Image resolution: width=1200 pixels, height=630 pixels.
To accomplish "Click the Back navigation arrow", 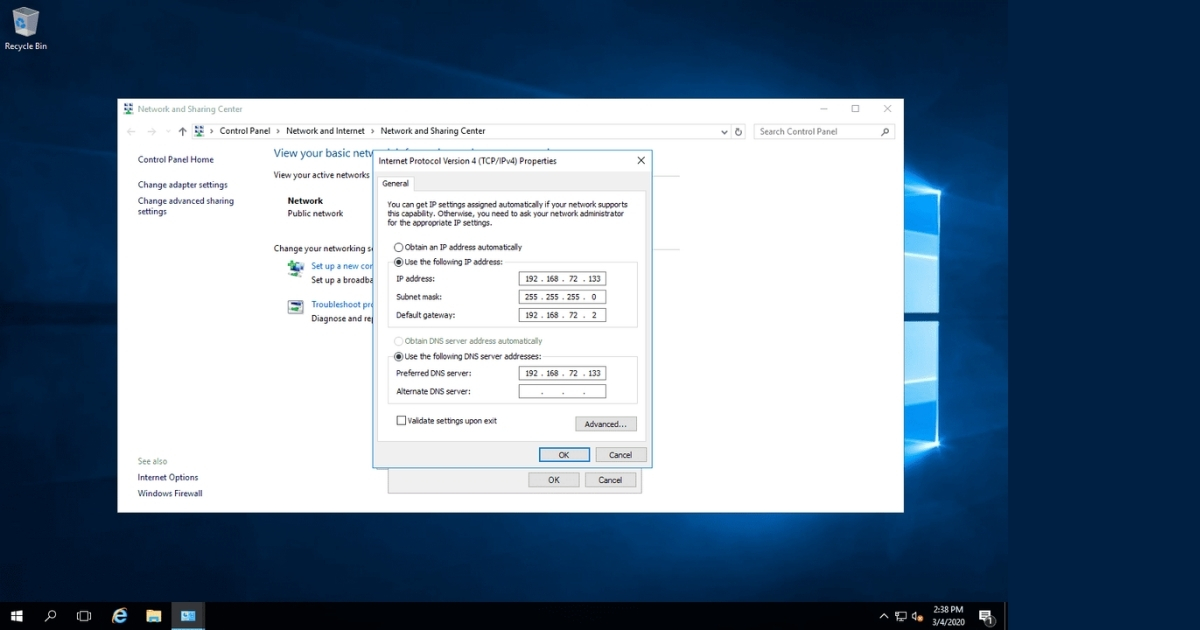I will click(130, 131).
